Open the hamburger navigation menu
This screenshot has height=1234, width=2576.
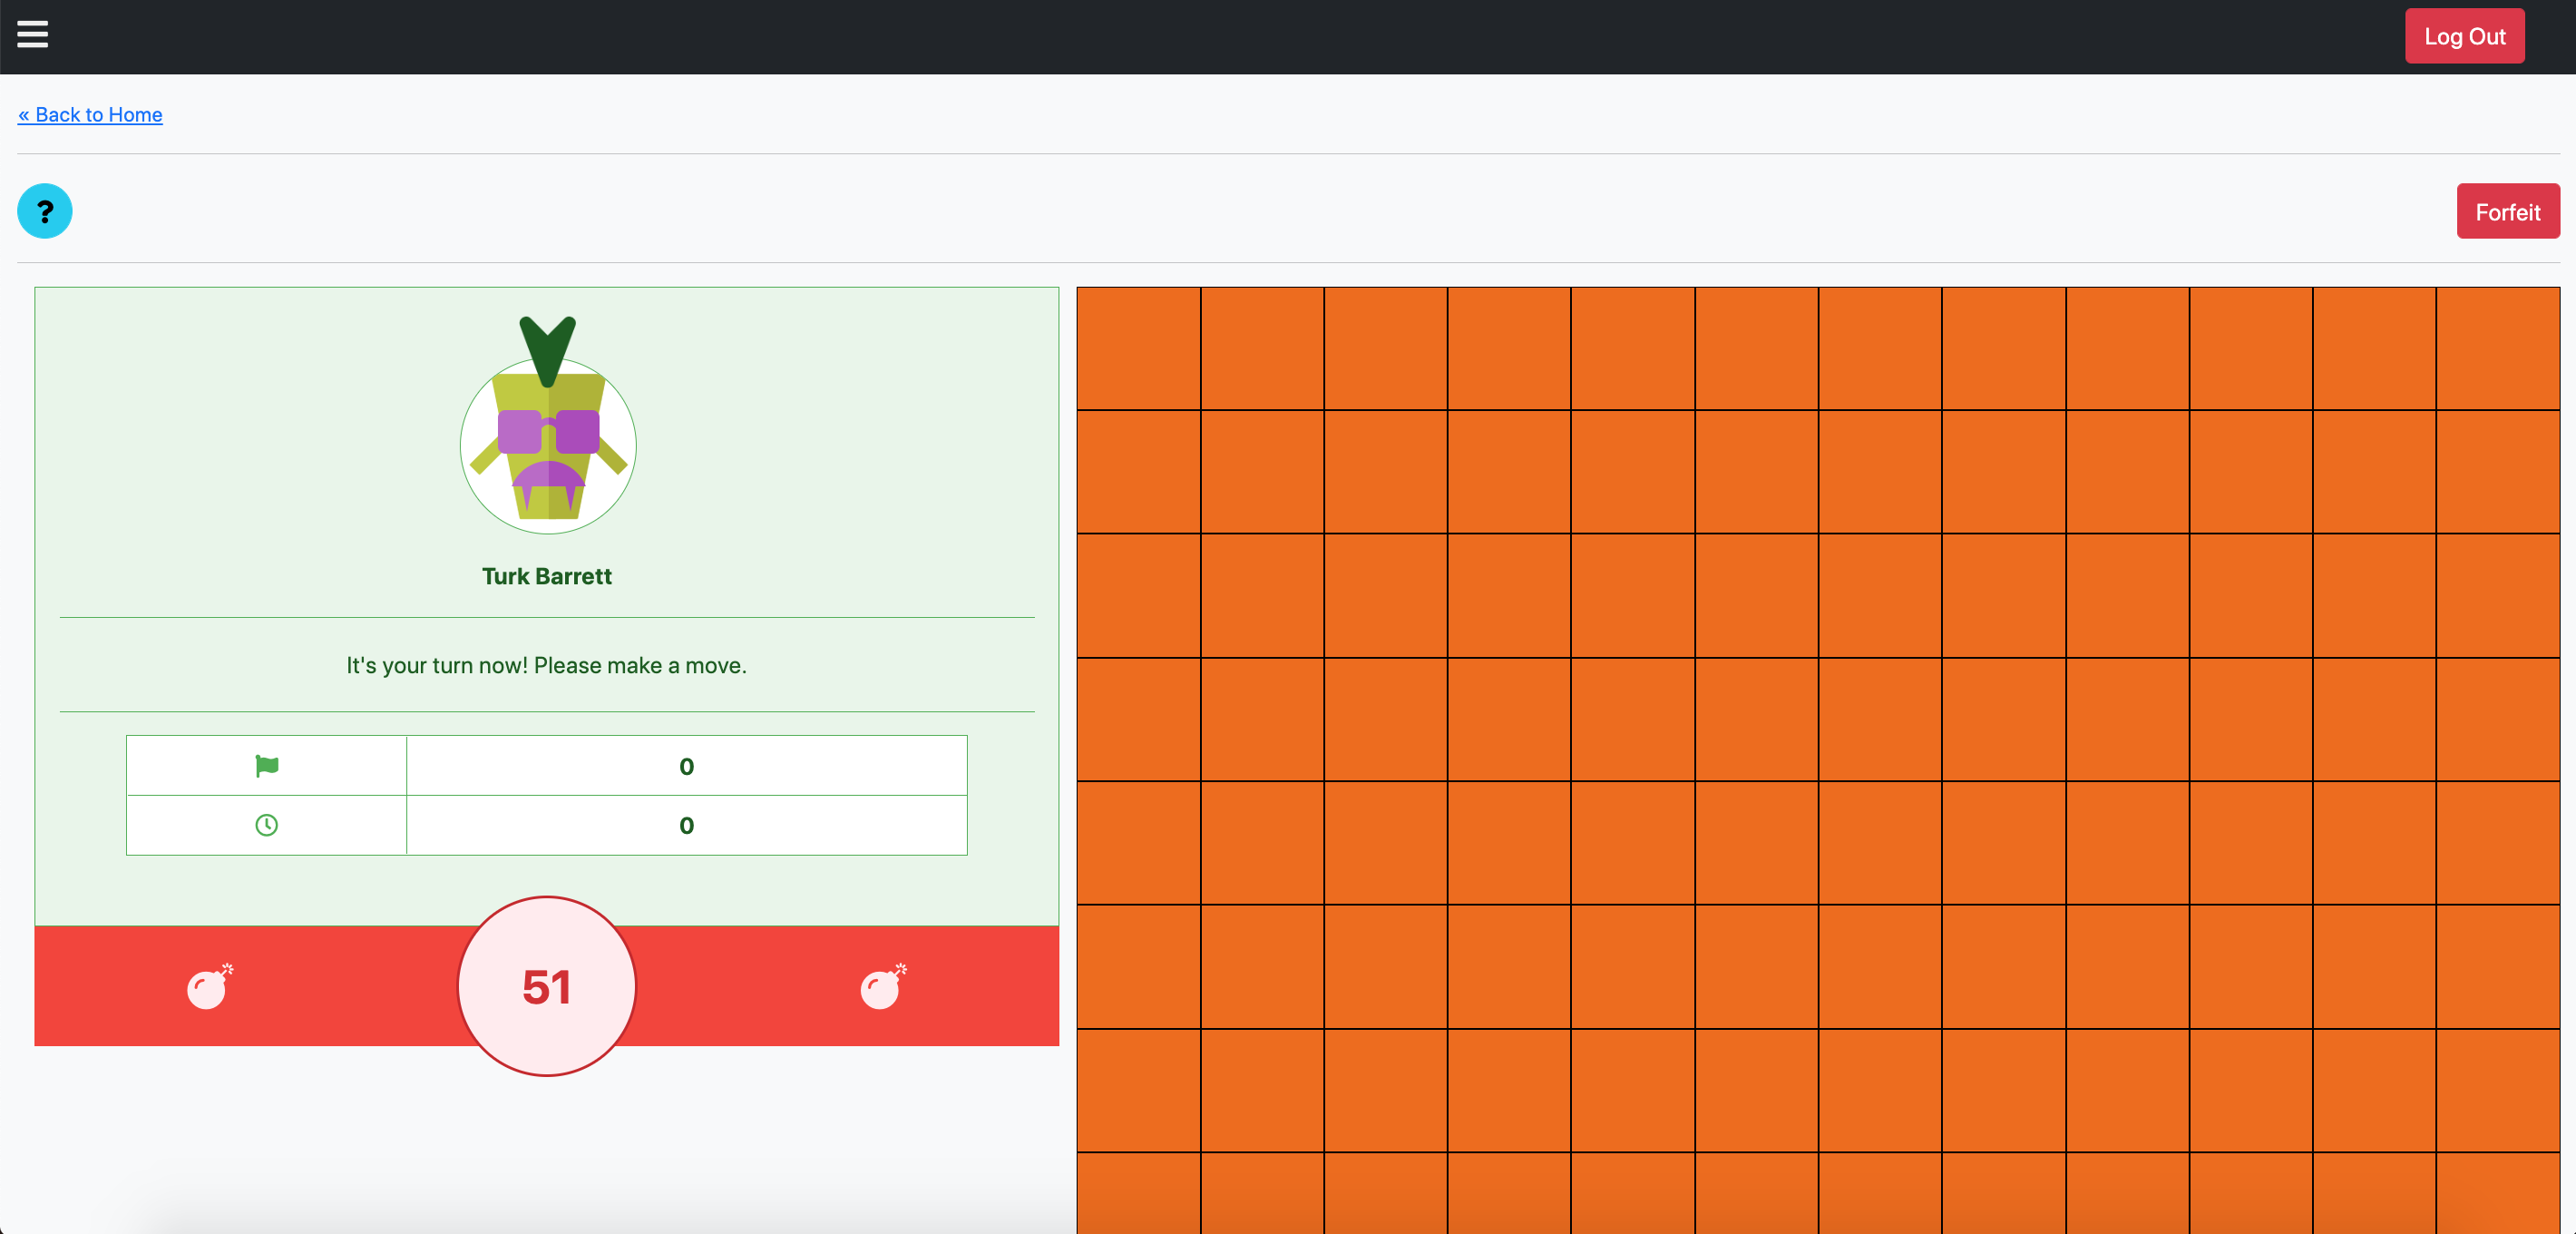[x=32, y=35]
